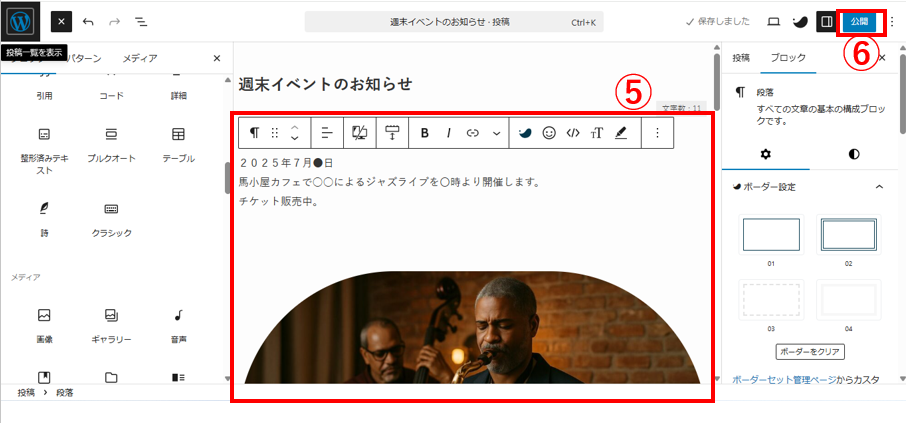Screen dimensions: 906x423
Task: Switch to the メディア inserter tab
Action: (x=139, y=58)
